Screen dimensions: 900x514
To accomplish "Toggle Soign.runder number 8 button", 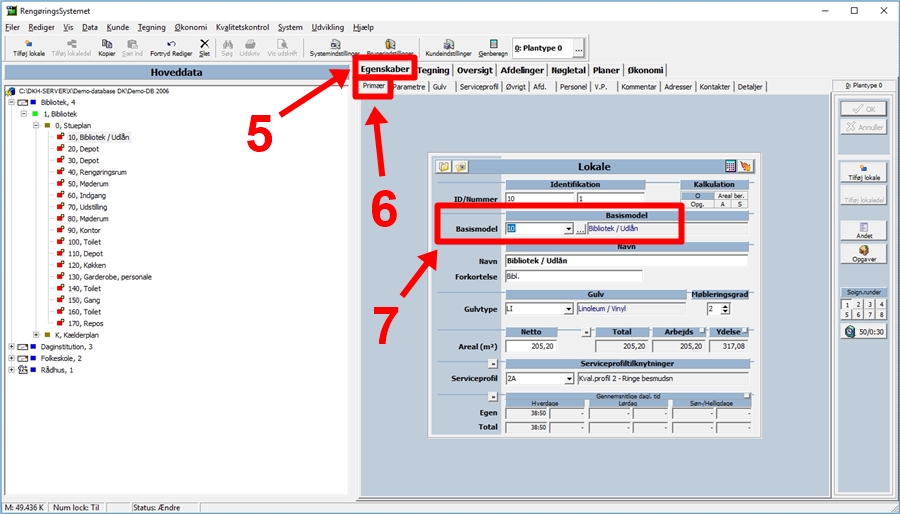I will pos(881,314).
